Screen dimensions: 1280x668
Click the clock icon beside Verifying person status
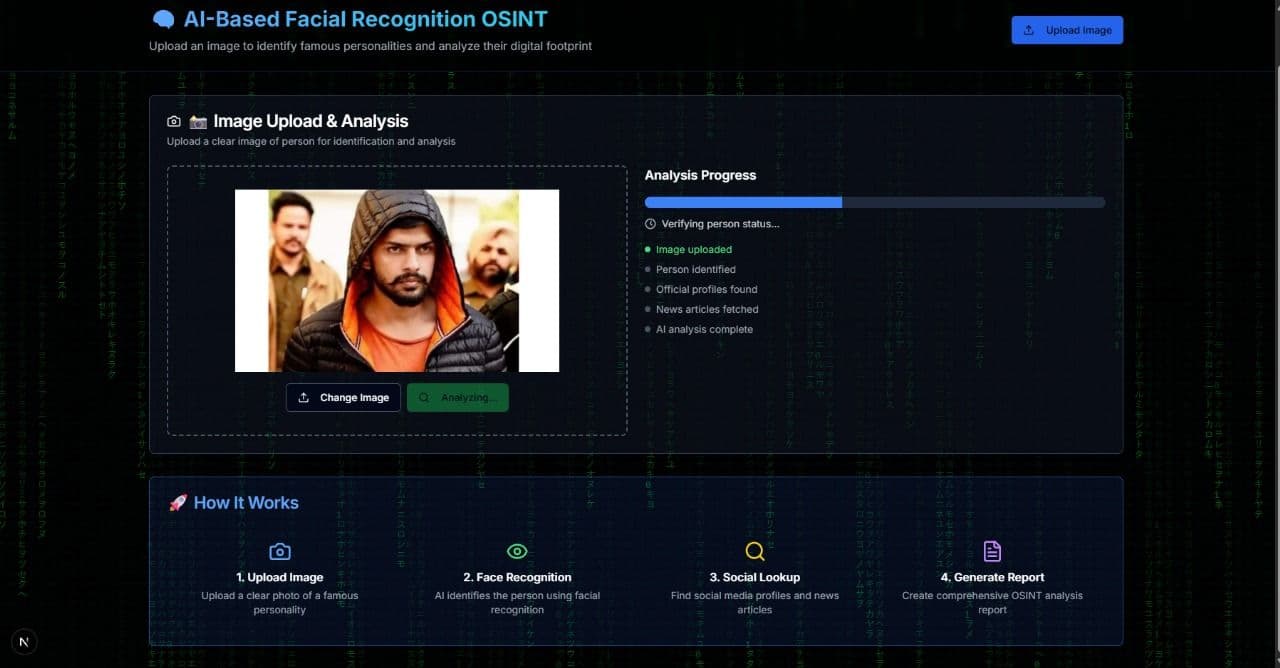(x=651, y=224)
